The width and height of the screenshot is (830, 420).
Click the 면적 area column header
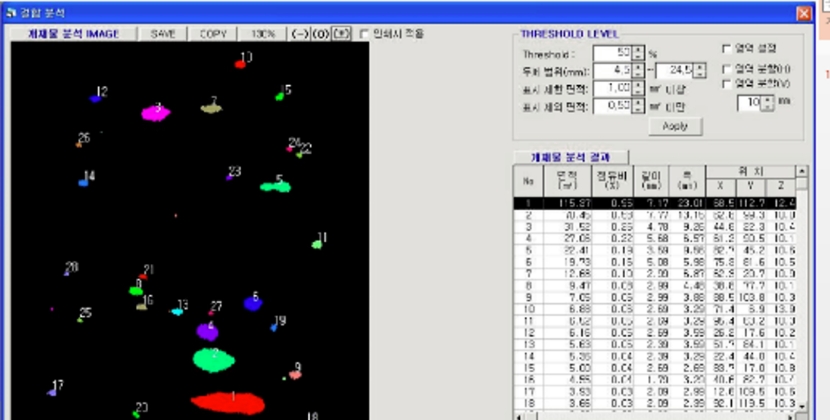tap(567, 181)
